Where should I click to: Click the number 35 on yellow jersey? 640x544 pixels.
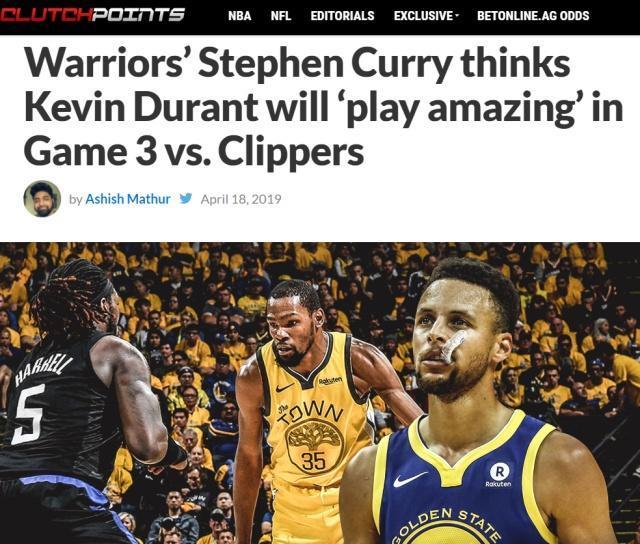point(313,461)
